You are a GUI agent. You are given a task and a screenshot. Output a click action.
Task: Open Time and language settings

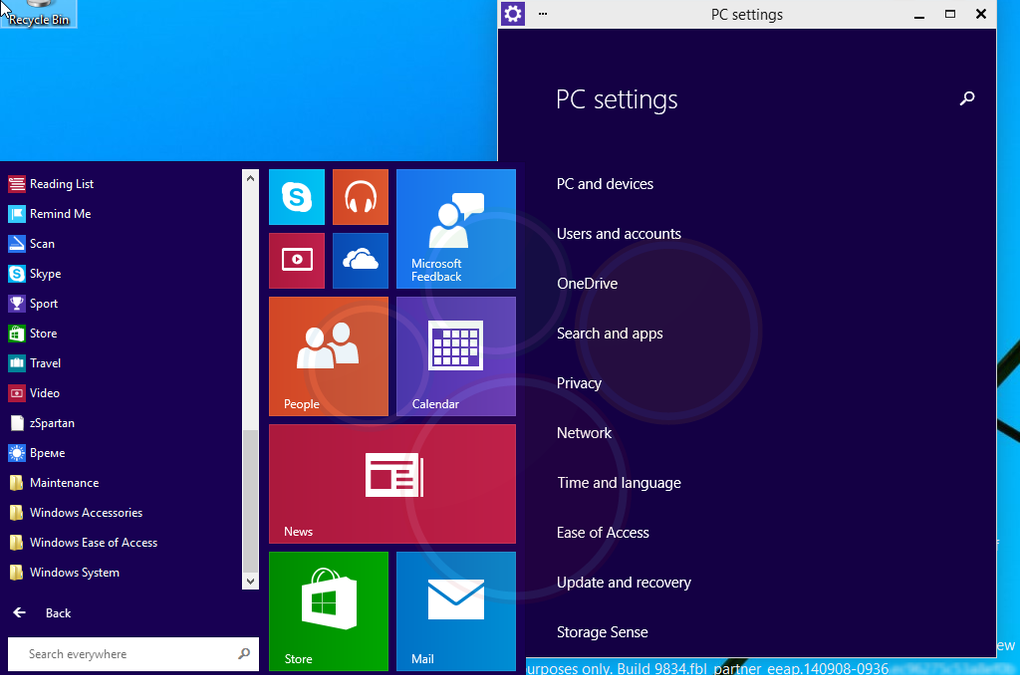tap(619, 483)
